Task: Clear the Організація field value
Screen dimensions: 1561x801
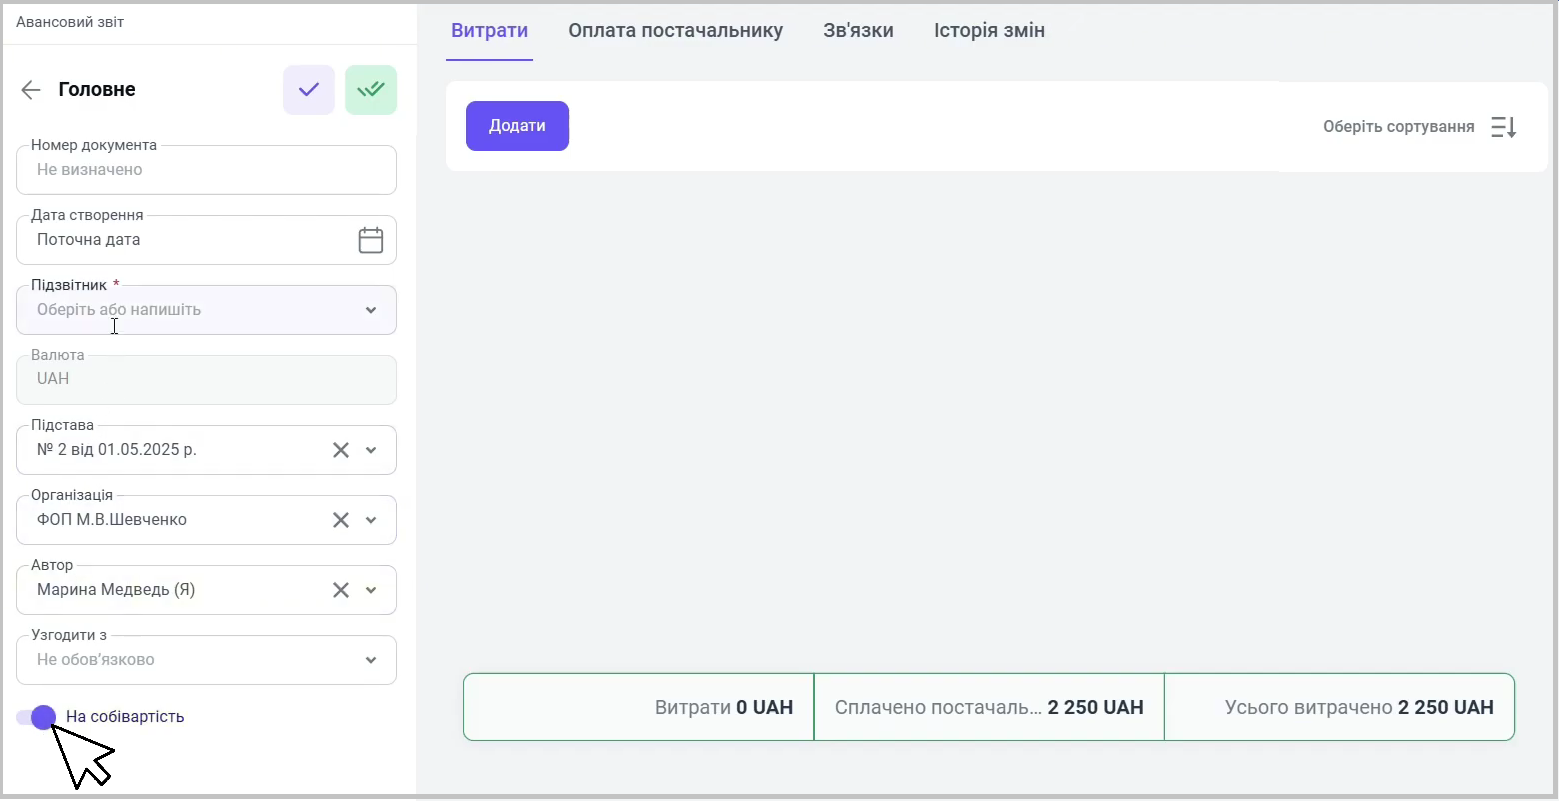Action: pyautogui.click(x=341, y=520)
